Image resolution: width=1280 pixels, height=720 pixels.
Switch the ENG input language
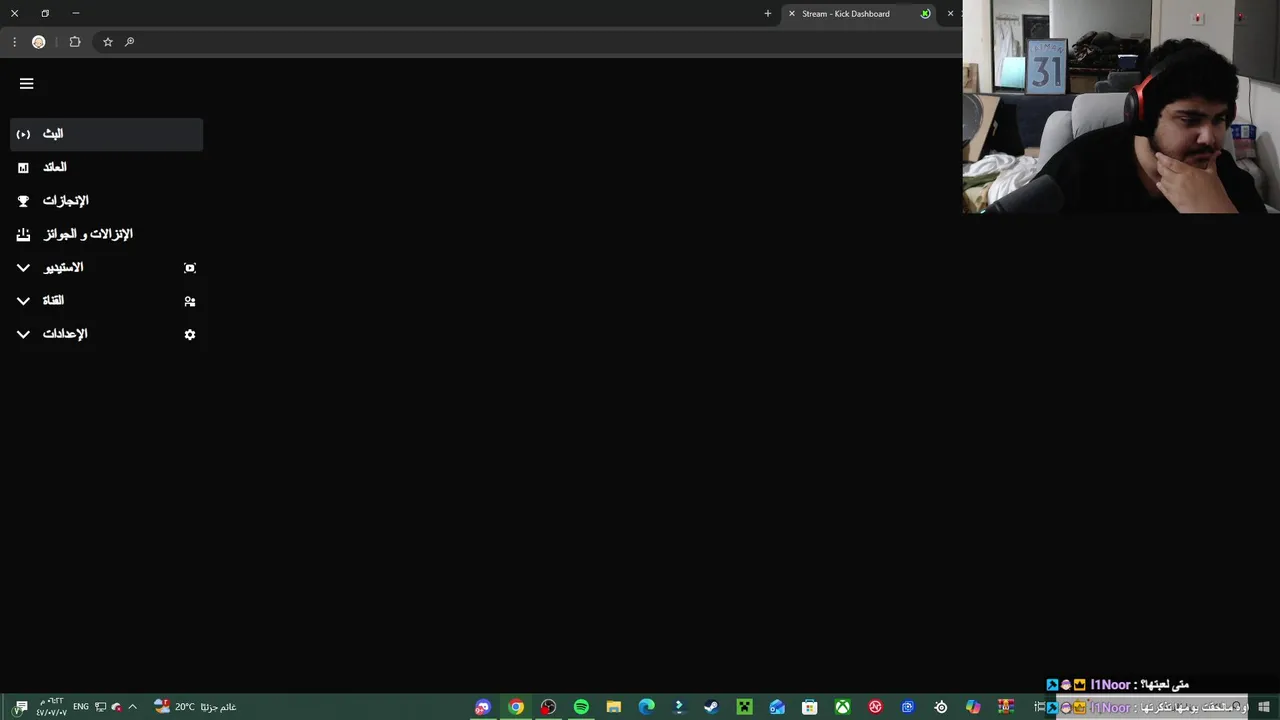point(81,707)
